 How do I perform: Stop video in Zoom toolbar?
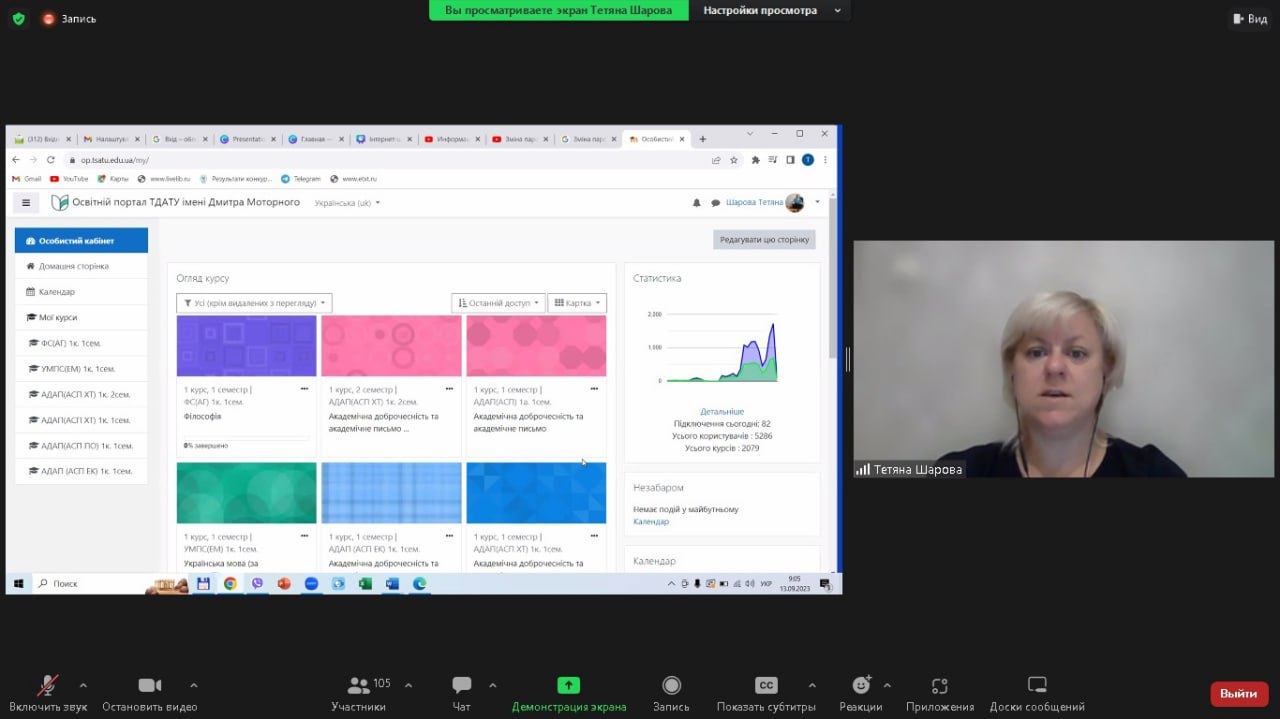click(149, 693)
